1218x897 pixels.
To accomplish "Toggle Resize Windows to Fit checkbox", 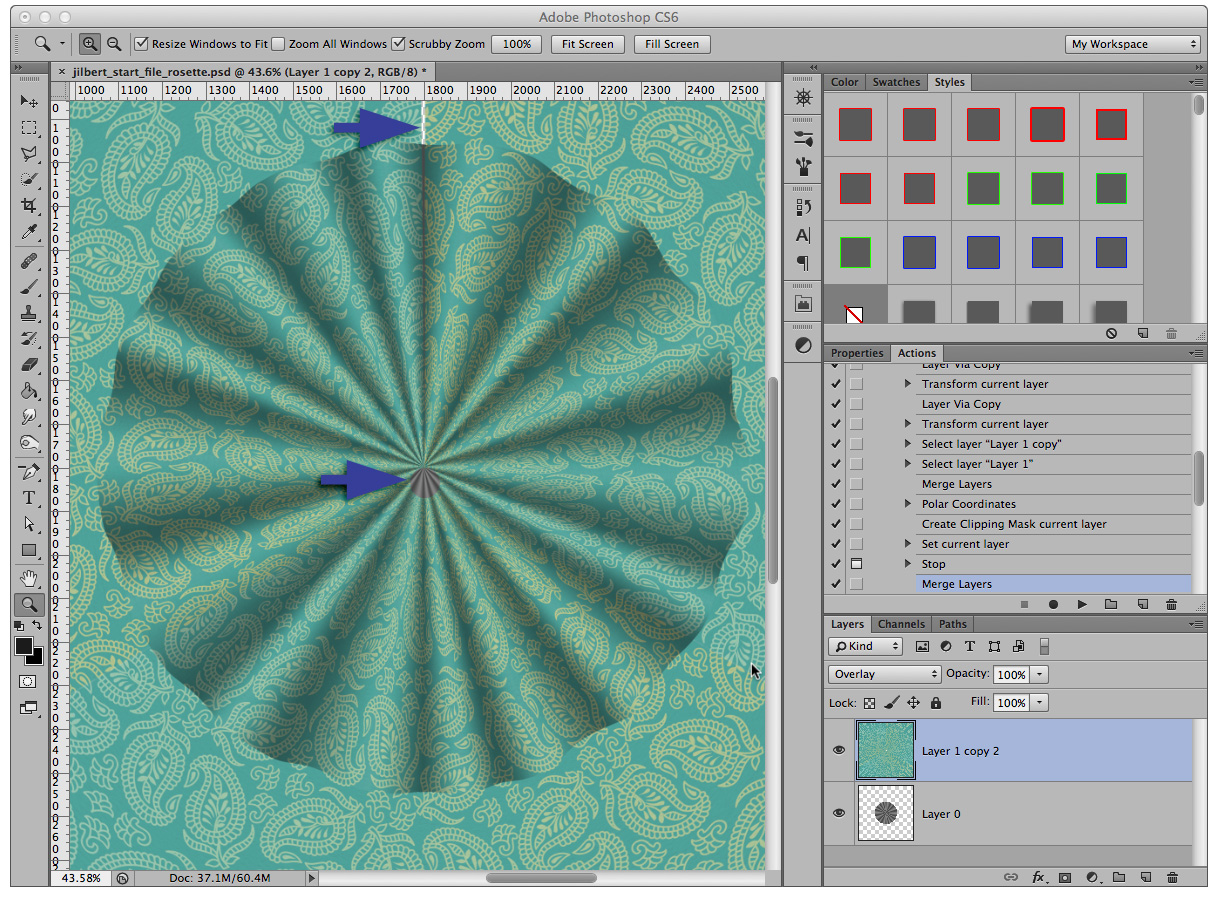I will point(142,44).
